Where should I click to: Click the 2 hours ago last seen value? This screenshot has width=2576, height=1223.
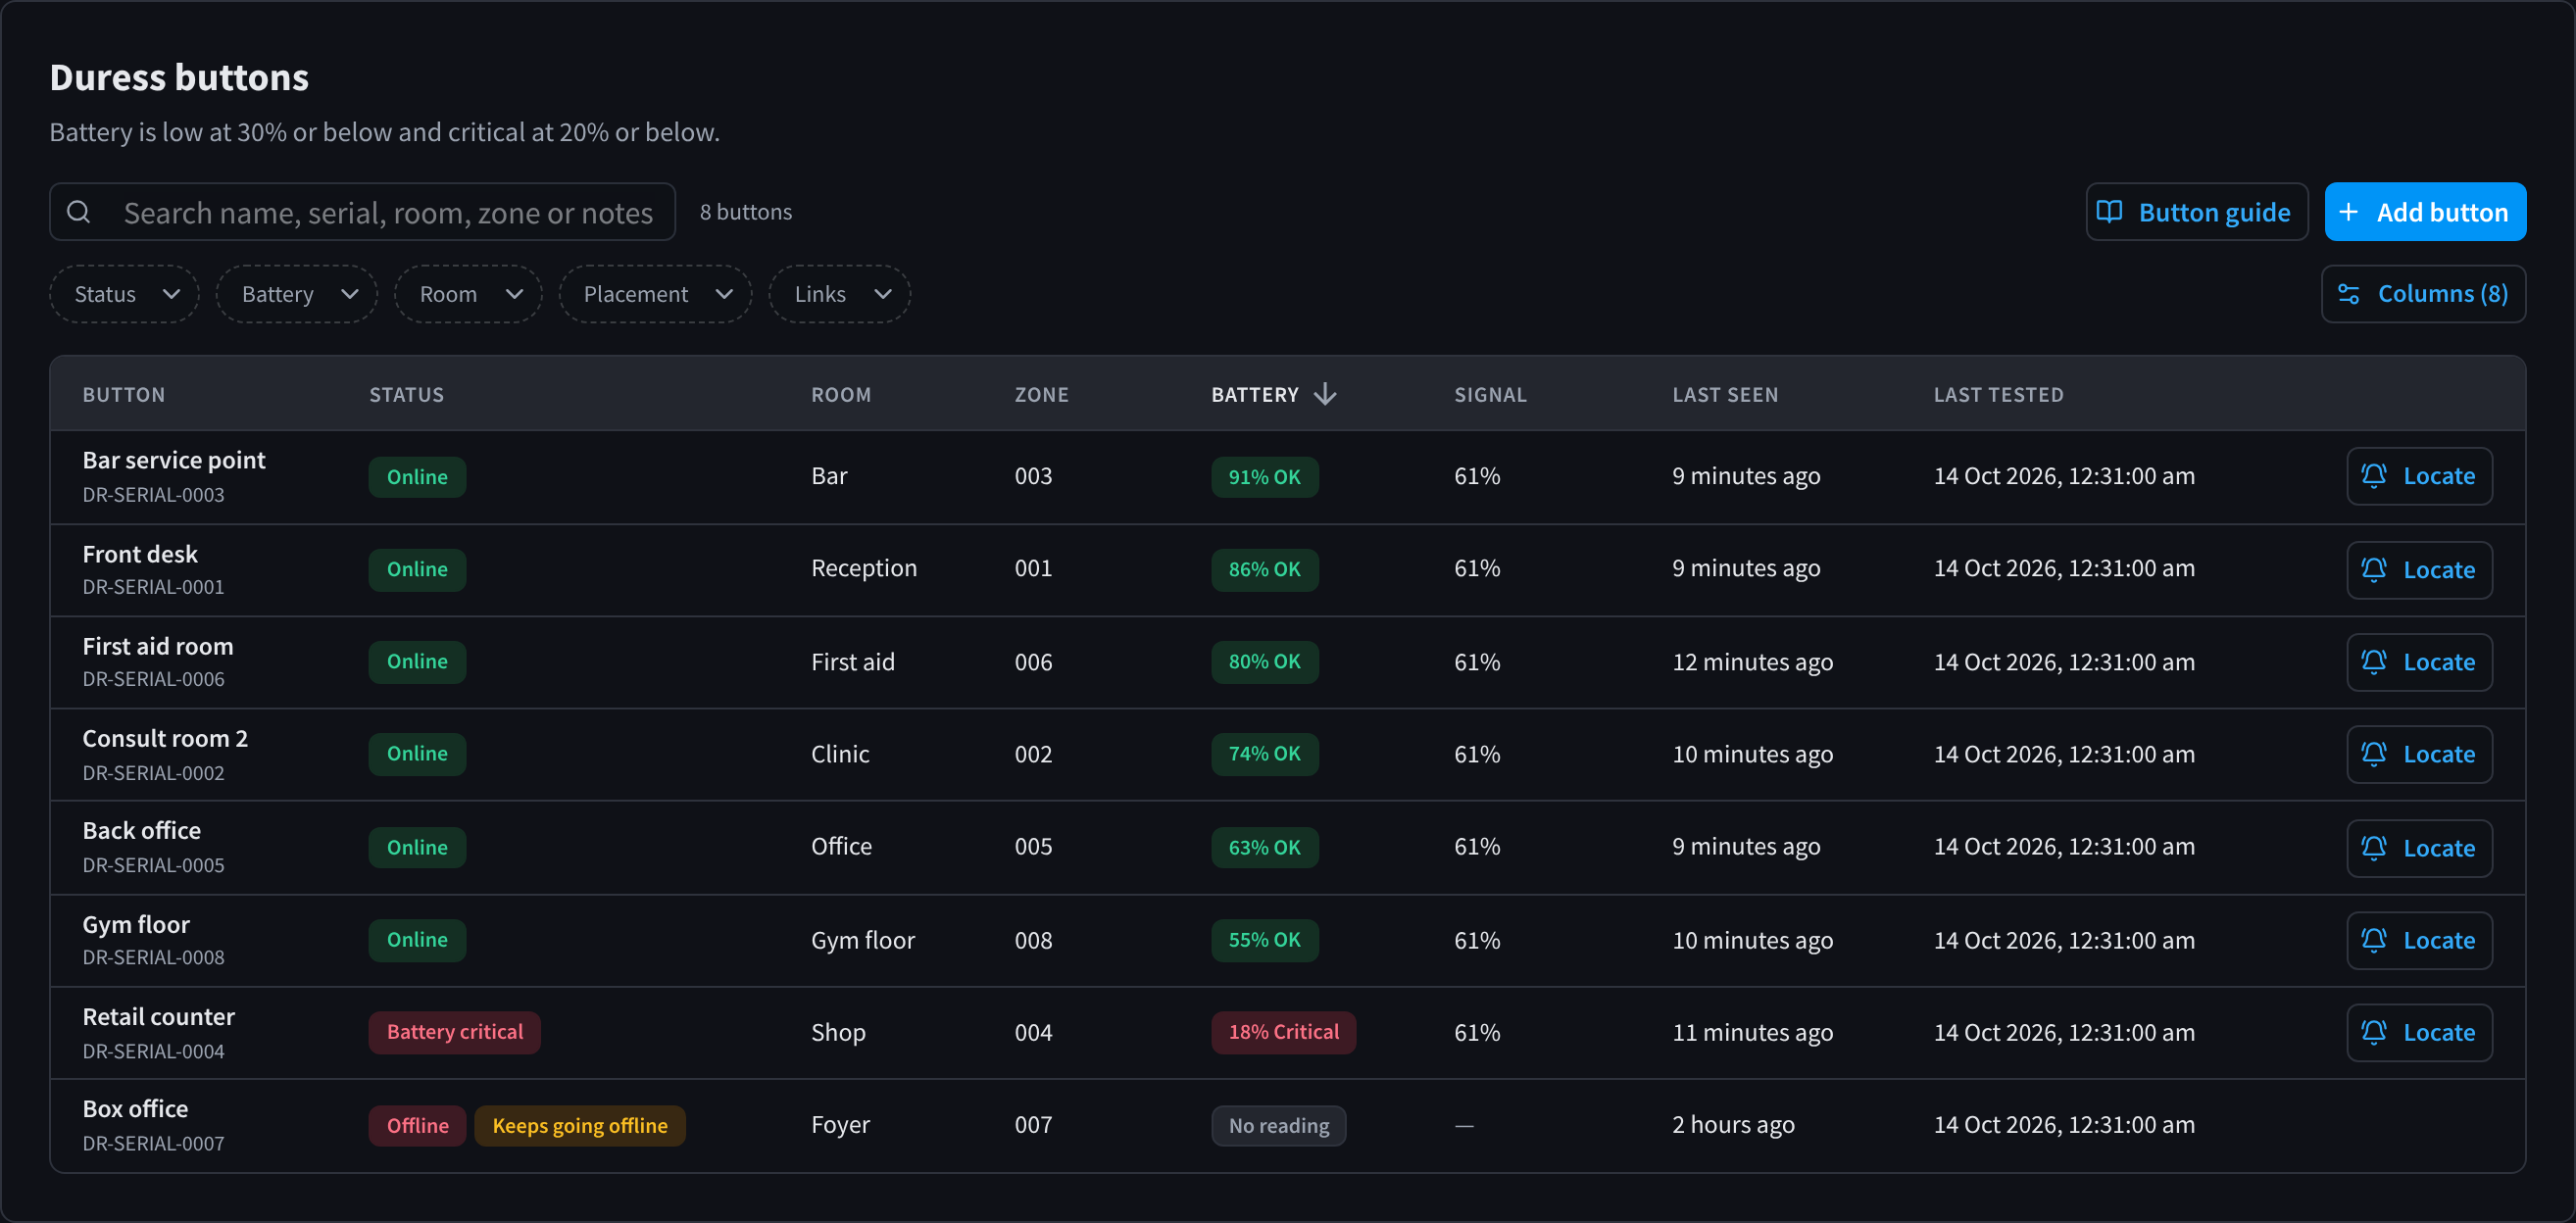tap(1734, 1125)
